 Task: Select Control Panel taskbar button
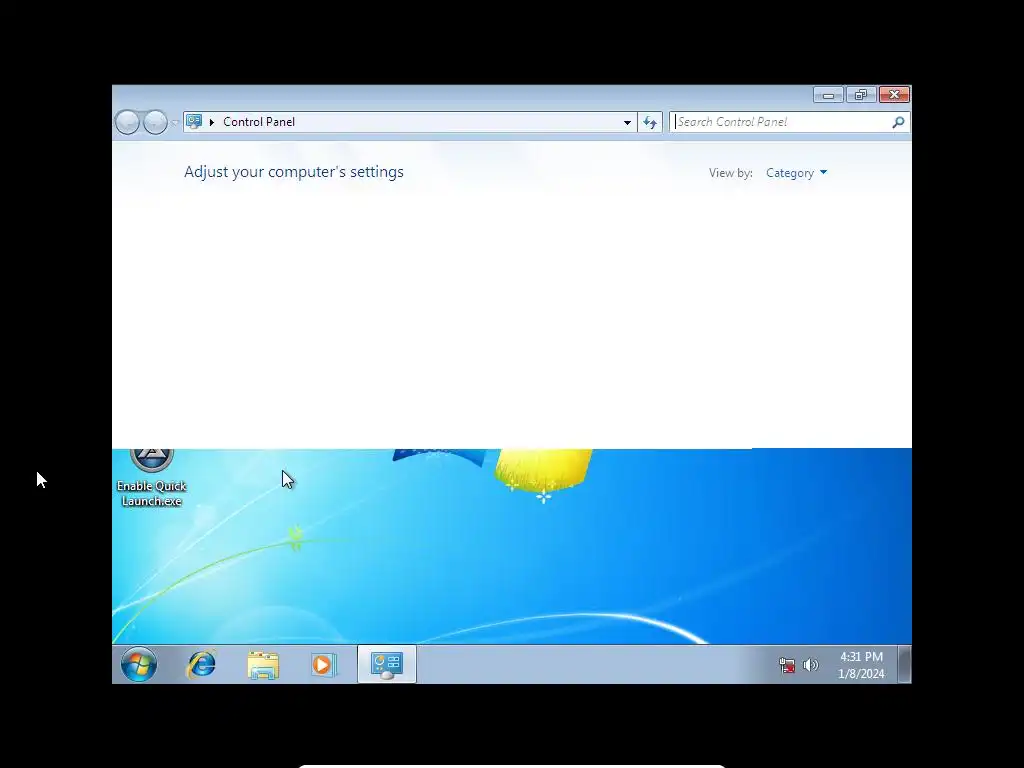point(387,664)
